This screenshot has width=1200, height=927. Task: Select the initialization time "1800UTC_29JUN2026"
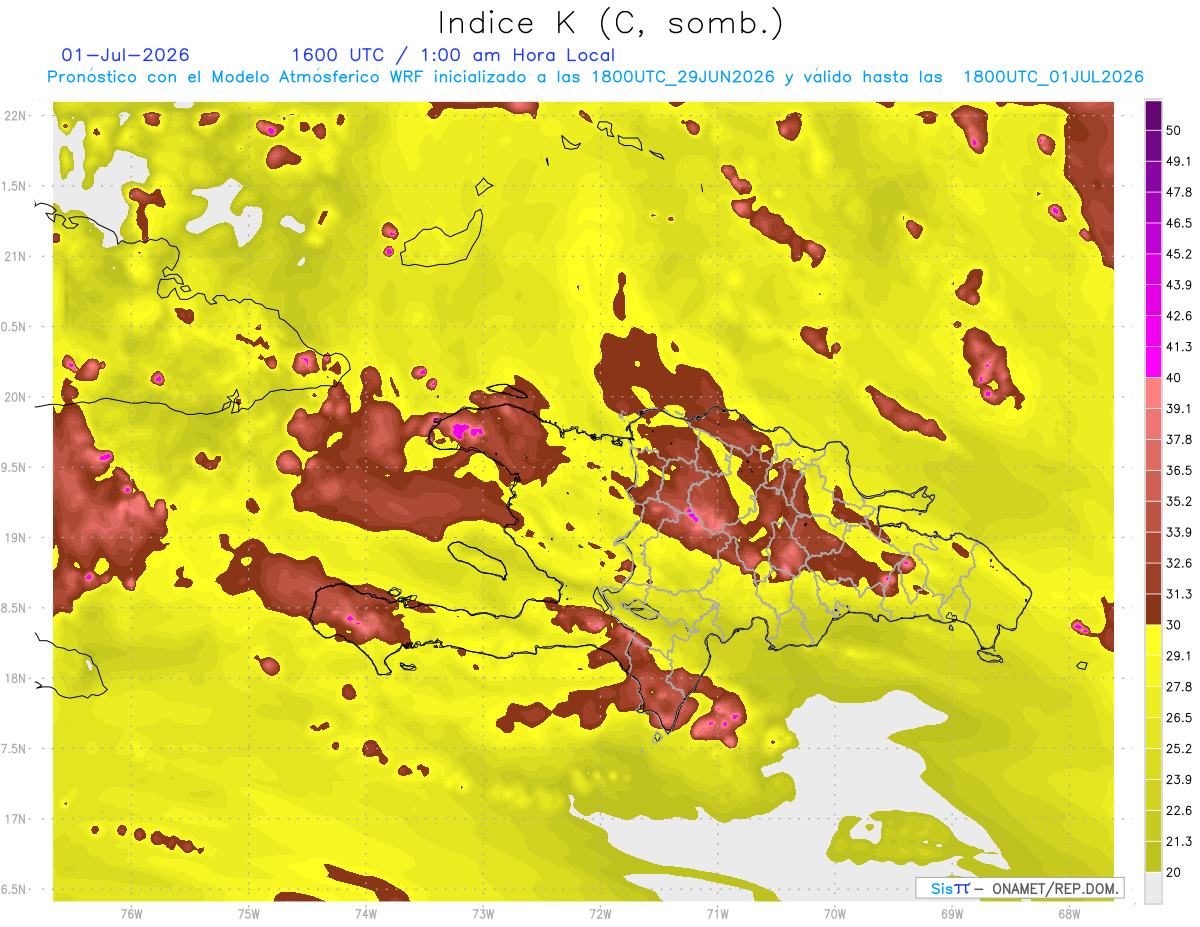[x=683, y=77]
